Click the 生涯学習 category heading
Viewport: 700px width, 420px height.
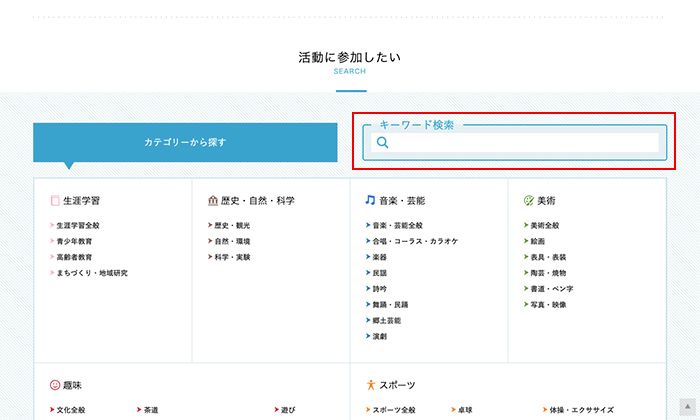pyautogui.click(x=81, y=201)
